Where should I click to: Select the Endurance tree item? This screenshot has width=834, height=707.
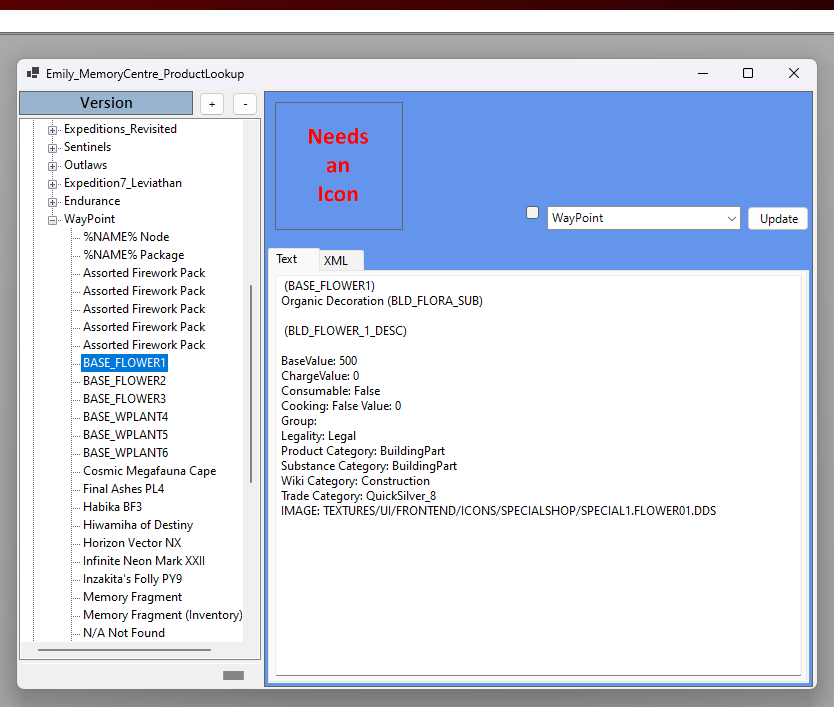pos(92,201)
